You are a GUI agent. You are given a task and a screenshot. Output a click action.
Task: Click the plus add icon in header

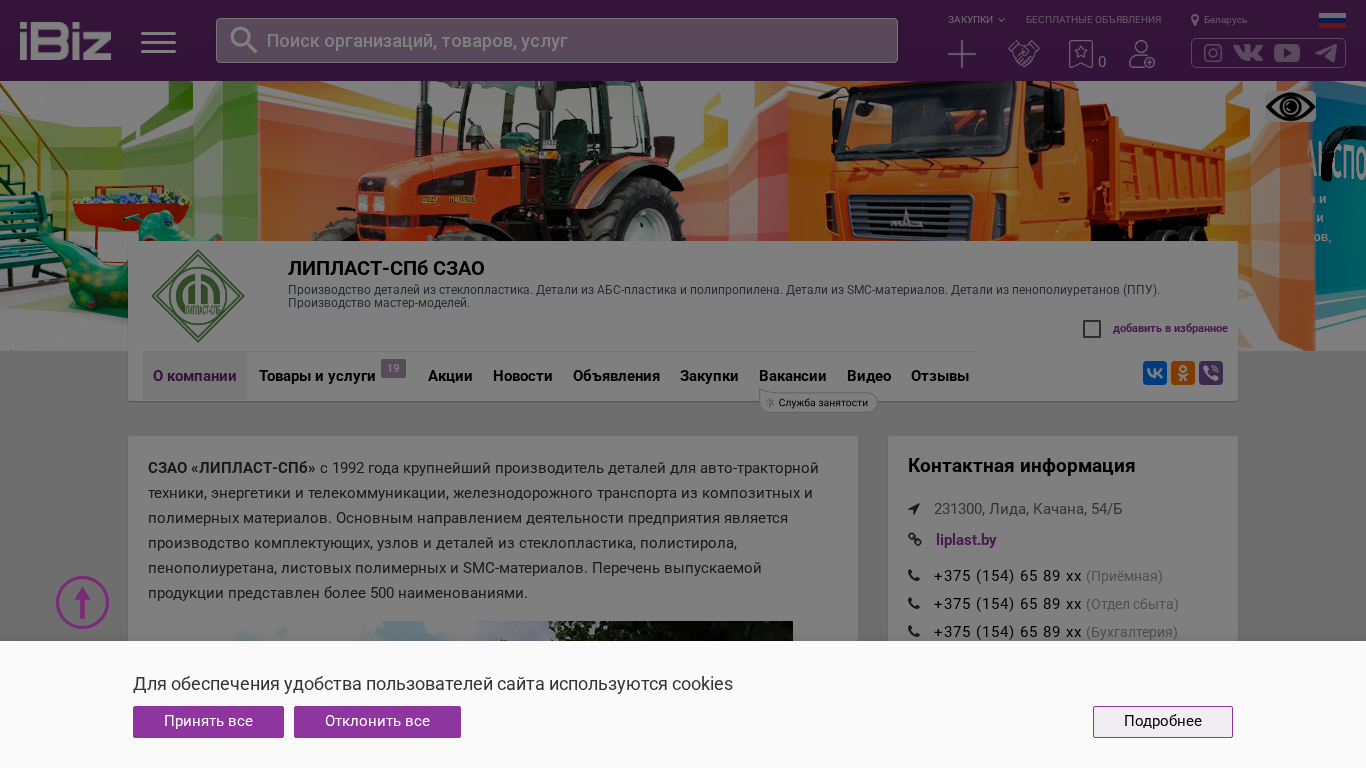pos(962,54)
